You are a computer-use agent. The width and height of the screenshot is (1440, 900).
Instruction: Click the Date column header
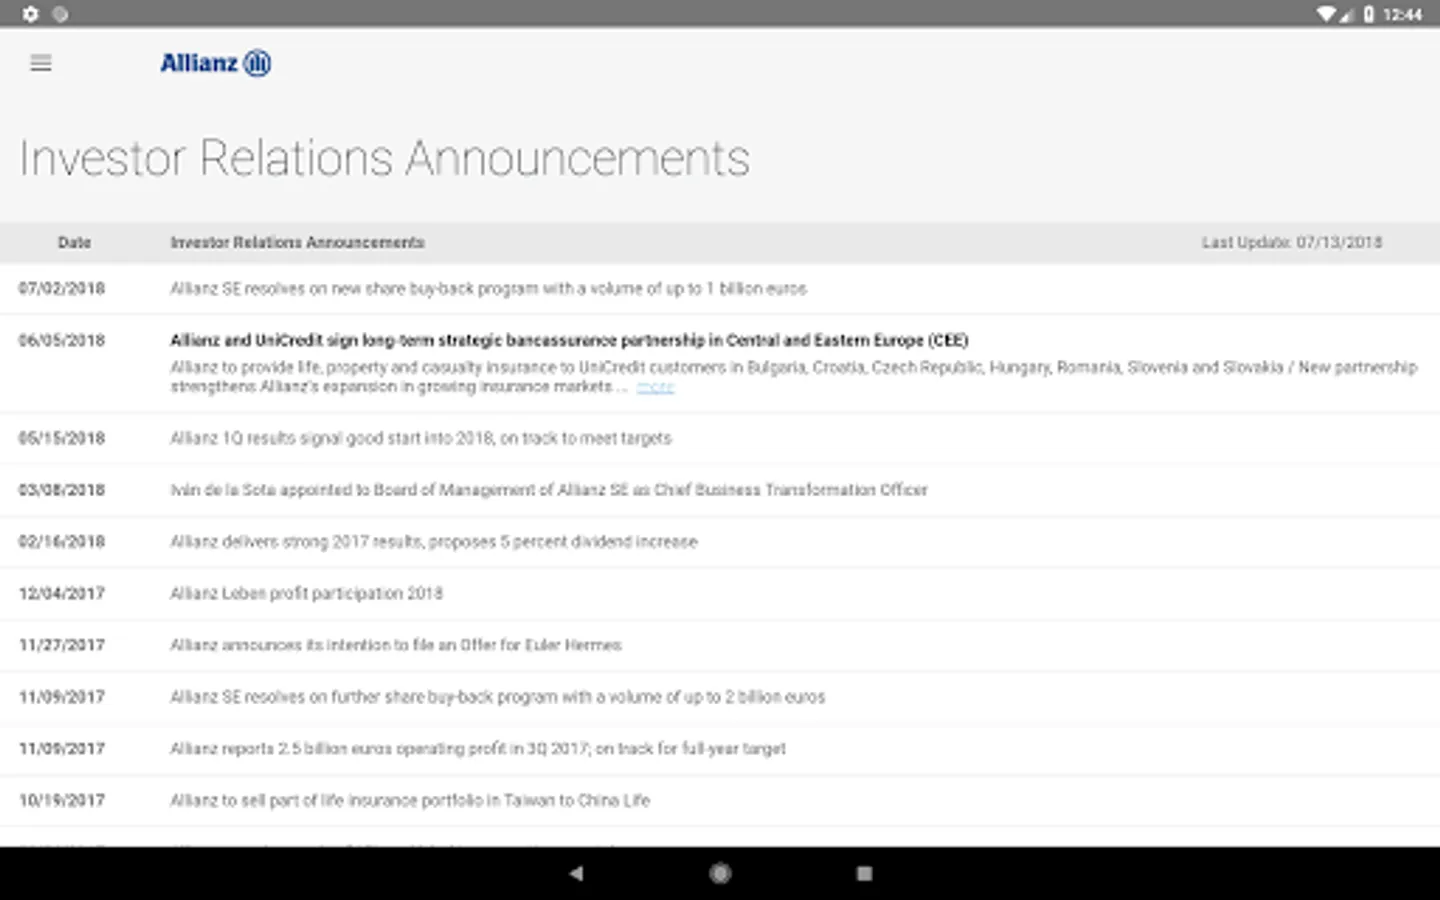coord(74,242)
